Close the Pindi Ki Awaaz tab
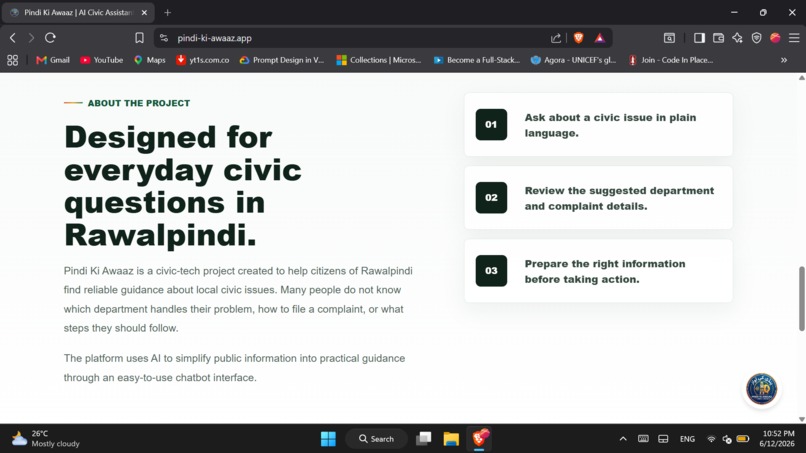Screen dimensions: 806x453 [144, 13]
